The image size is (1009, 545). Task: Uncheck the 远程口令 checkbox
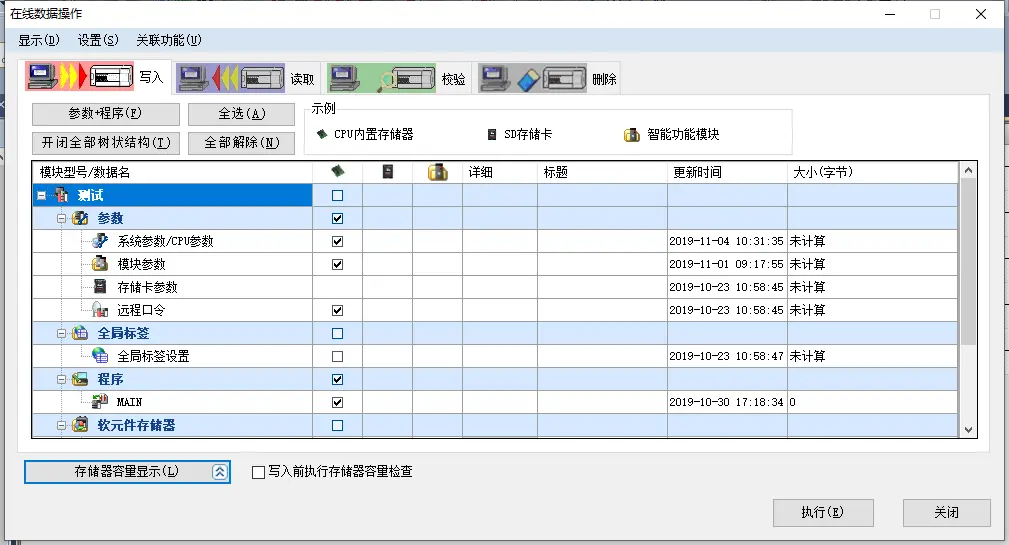click(x=337, y=311)
